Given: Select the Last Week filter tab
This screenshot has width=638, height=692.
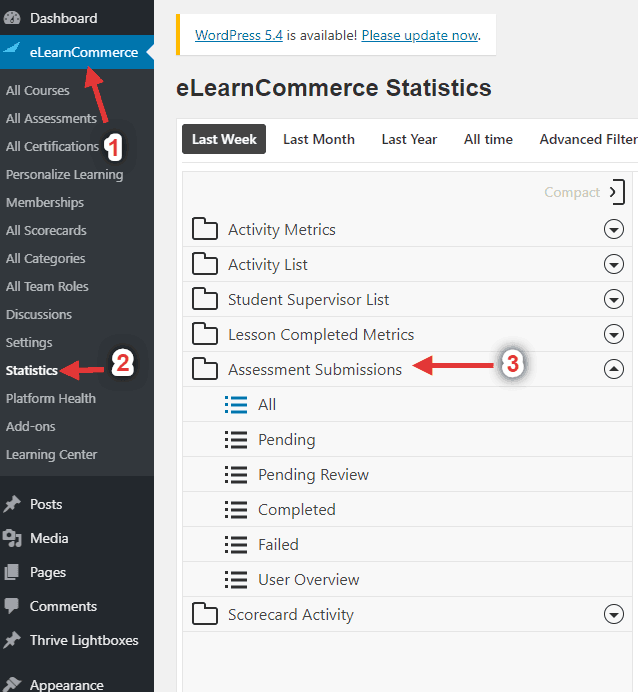Looking at the screenshot, I should (224, 139).
